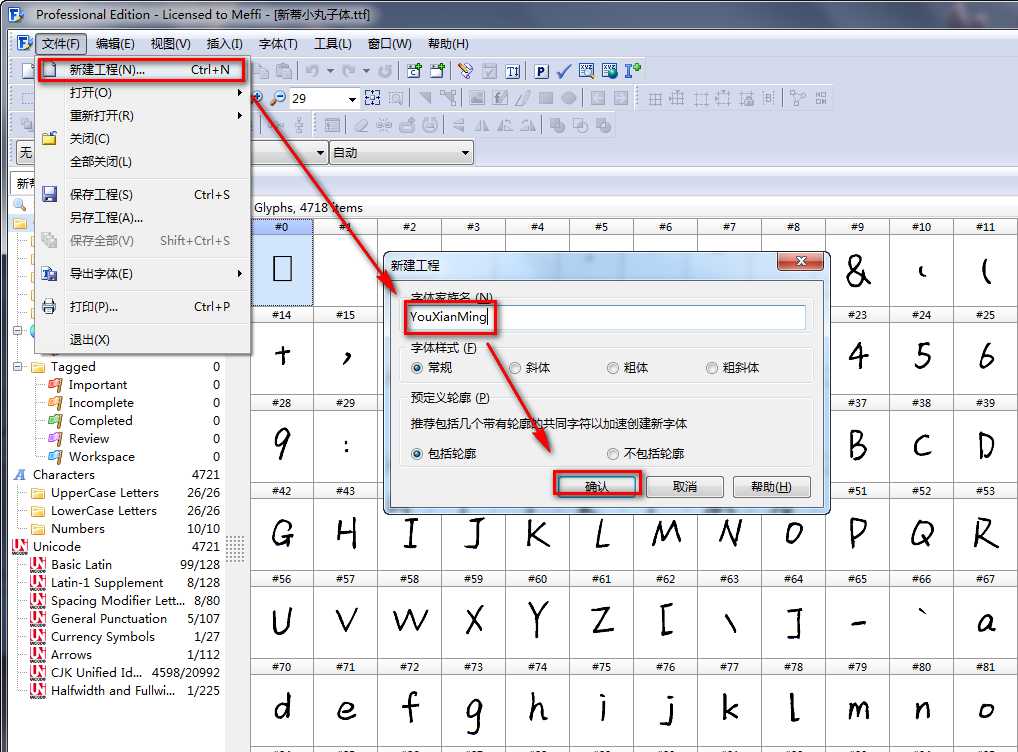The height and width of the screenshot is (752, 1018).
Task: Click the blue 'I' with plus icon
Action: pyautogui.click(x=633, y=71)
